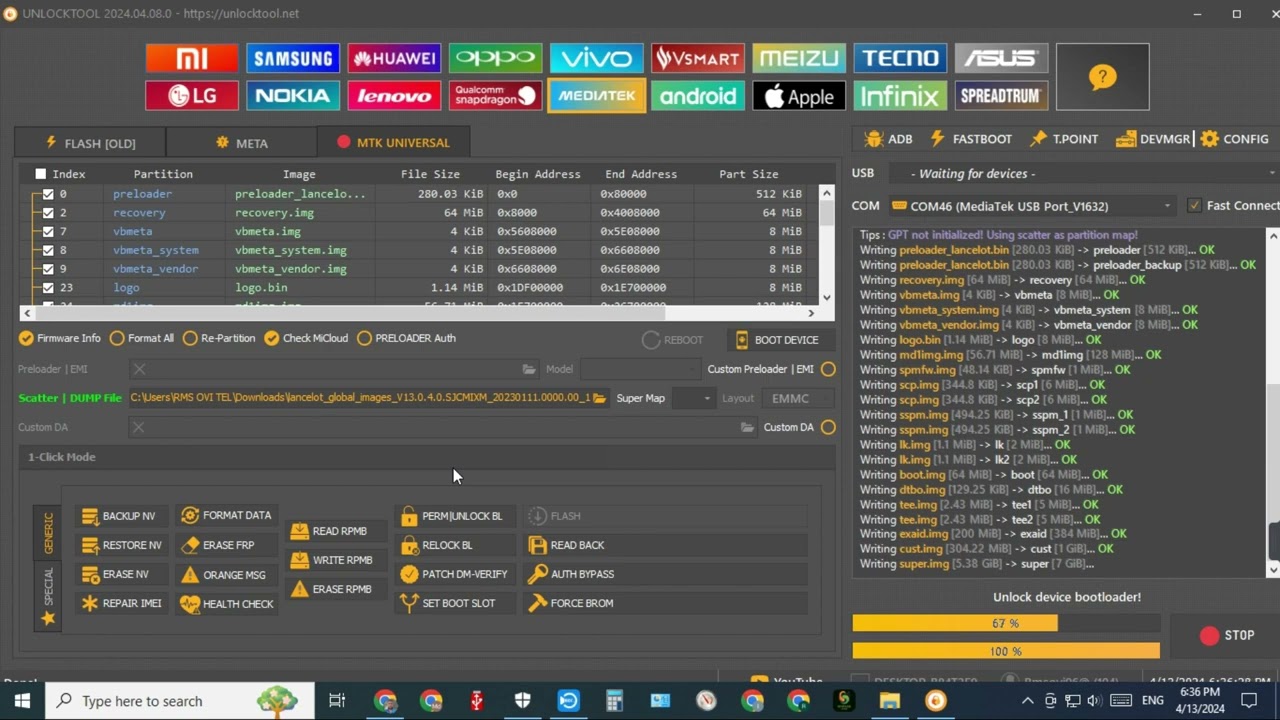
Task: Switch to the FLASH [OLD] tab
Action: 90,143
